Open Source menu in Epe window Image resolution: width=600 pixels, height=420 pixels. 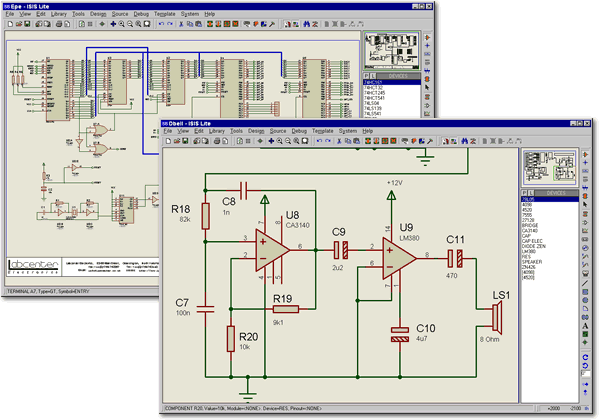[x=120, y=14]
